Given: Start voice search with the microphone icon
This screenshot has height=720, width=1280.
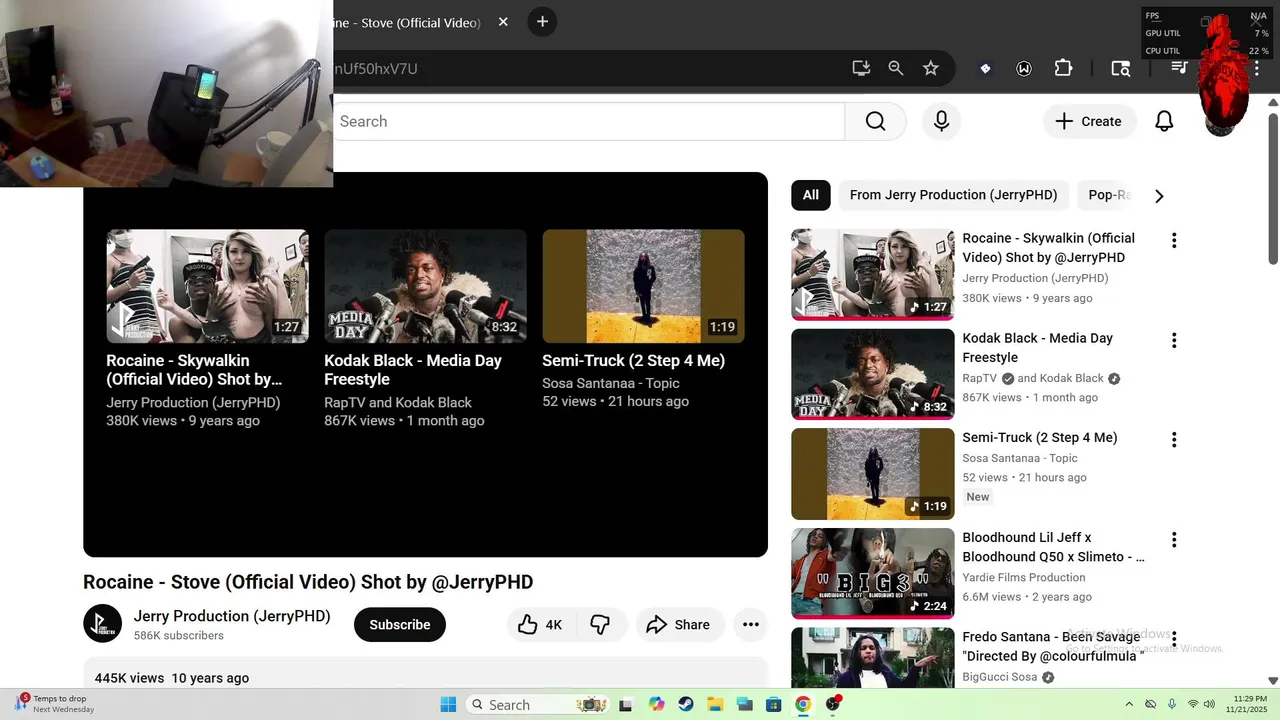Looking at the screenshot, I should pyautogui.click(x=941, y=121).
